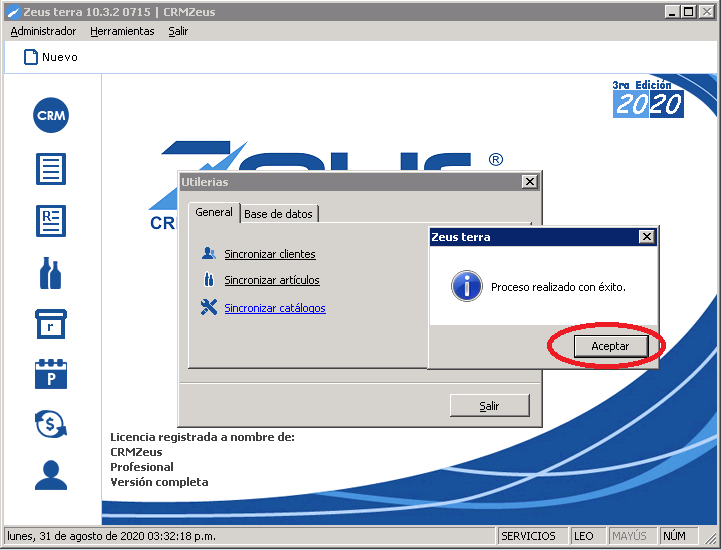Open the Administrador menu
This screenshot has height=550, width=721.
click(x=43, y=31)
